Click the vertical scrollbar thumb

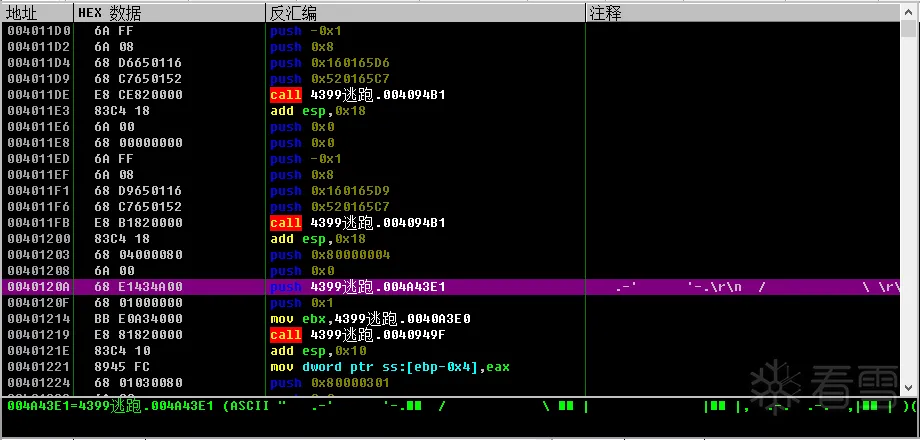pos(908,29)
